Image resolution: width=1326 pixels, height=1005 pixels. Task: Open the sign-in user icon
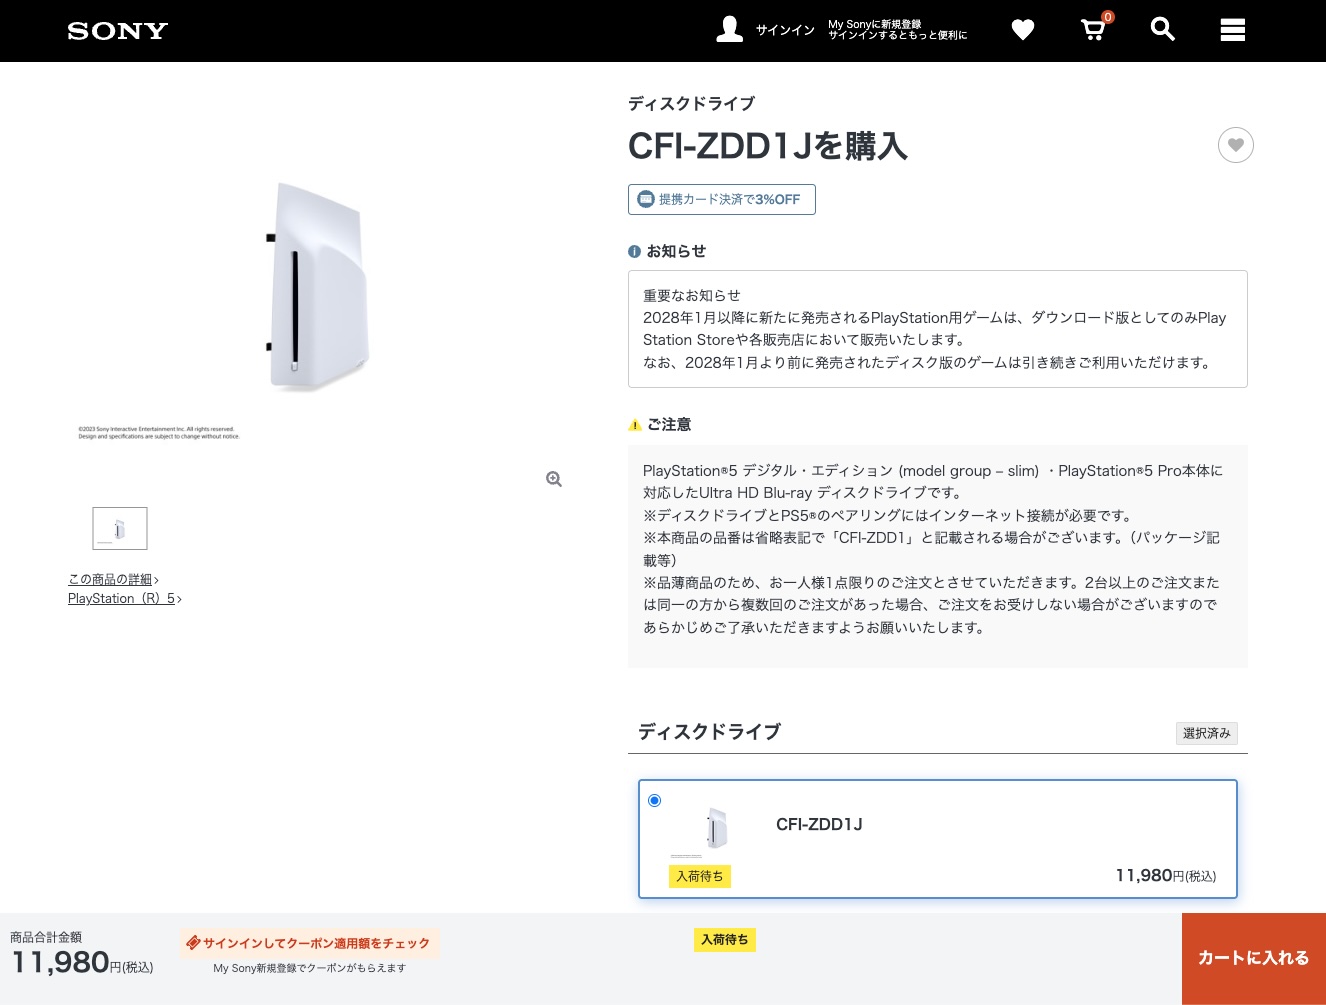[730, 30]
